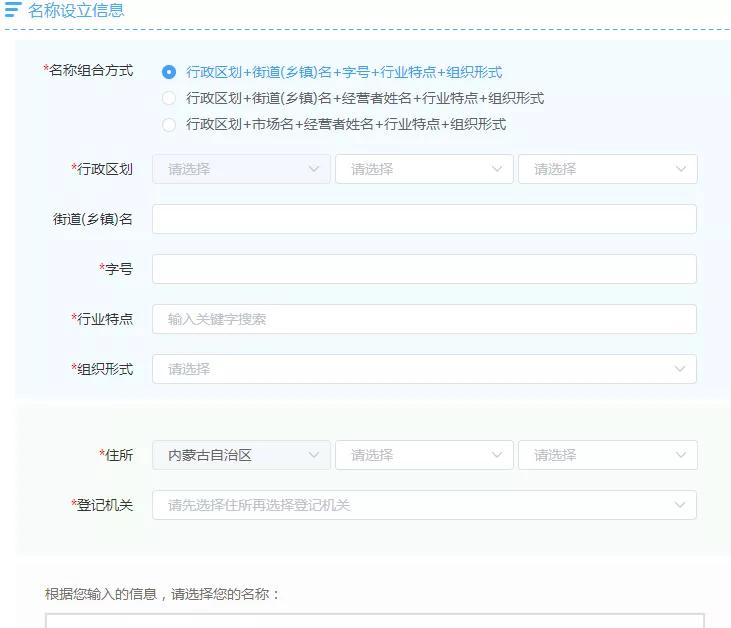The height and width of the screenshot is (628, 731).
Task: Click the 字号 input field
Action: coord(424,269)
